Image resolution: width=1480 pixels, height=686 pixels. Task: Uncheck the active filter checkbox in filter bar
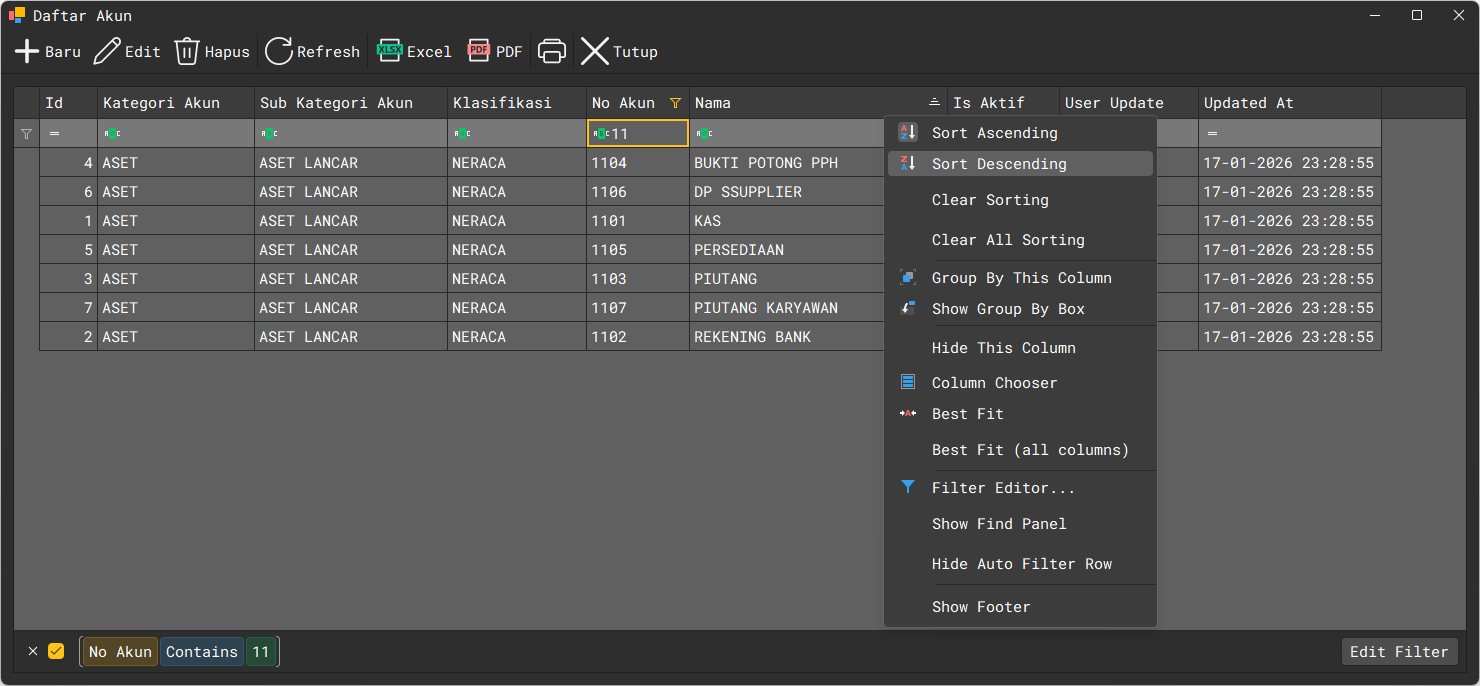pyautogui.click(x=56, y=651)
